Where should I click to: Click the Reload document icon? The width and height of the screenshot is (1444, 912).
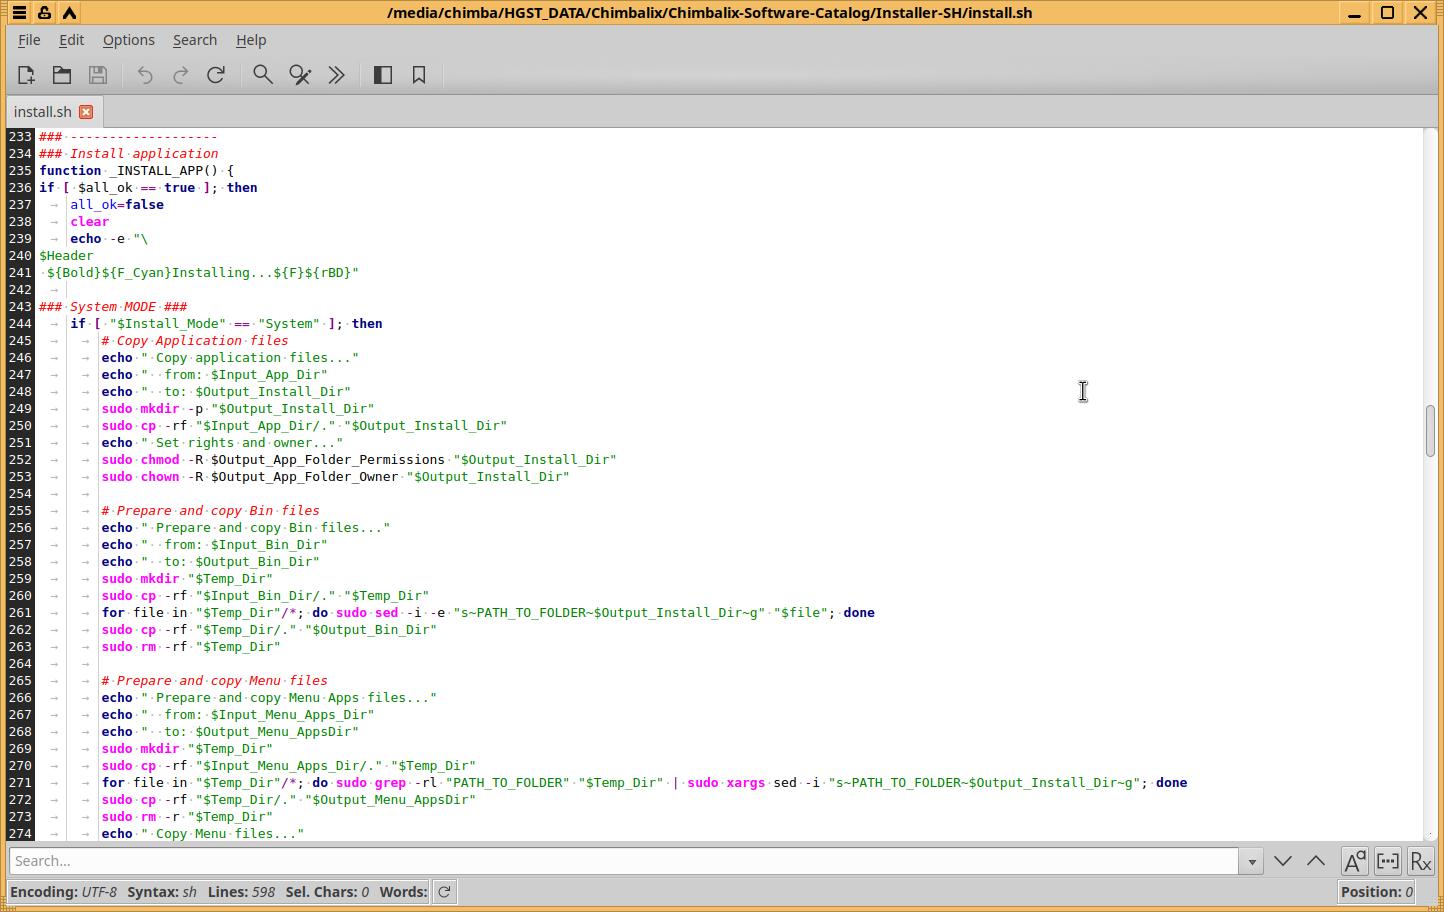[x=216, y=75]
